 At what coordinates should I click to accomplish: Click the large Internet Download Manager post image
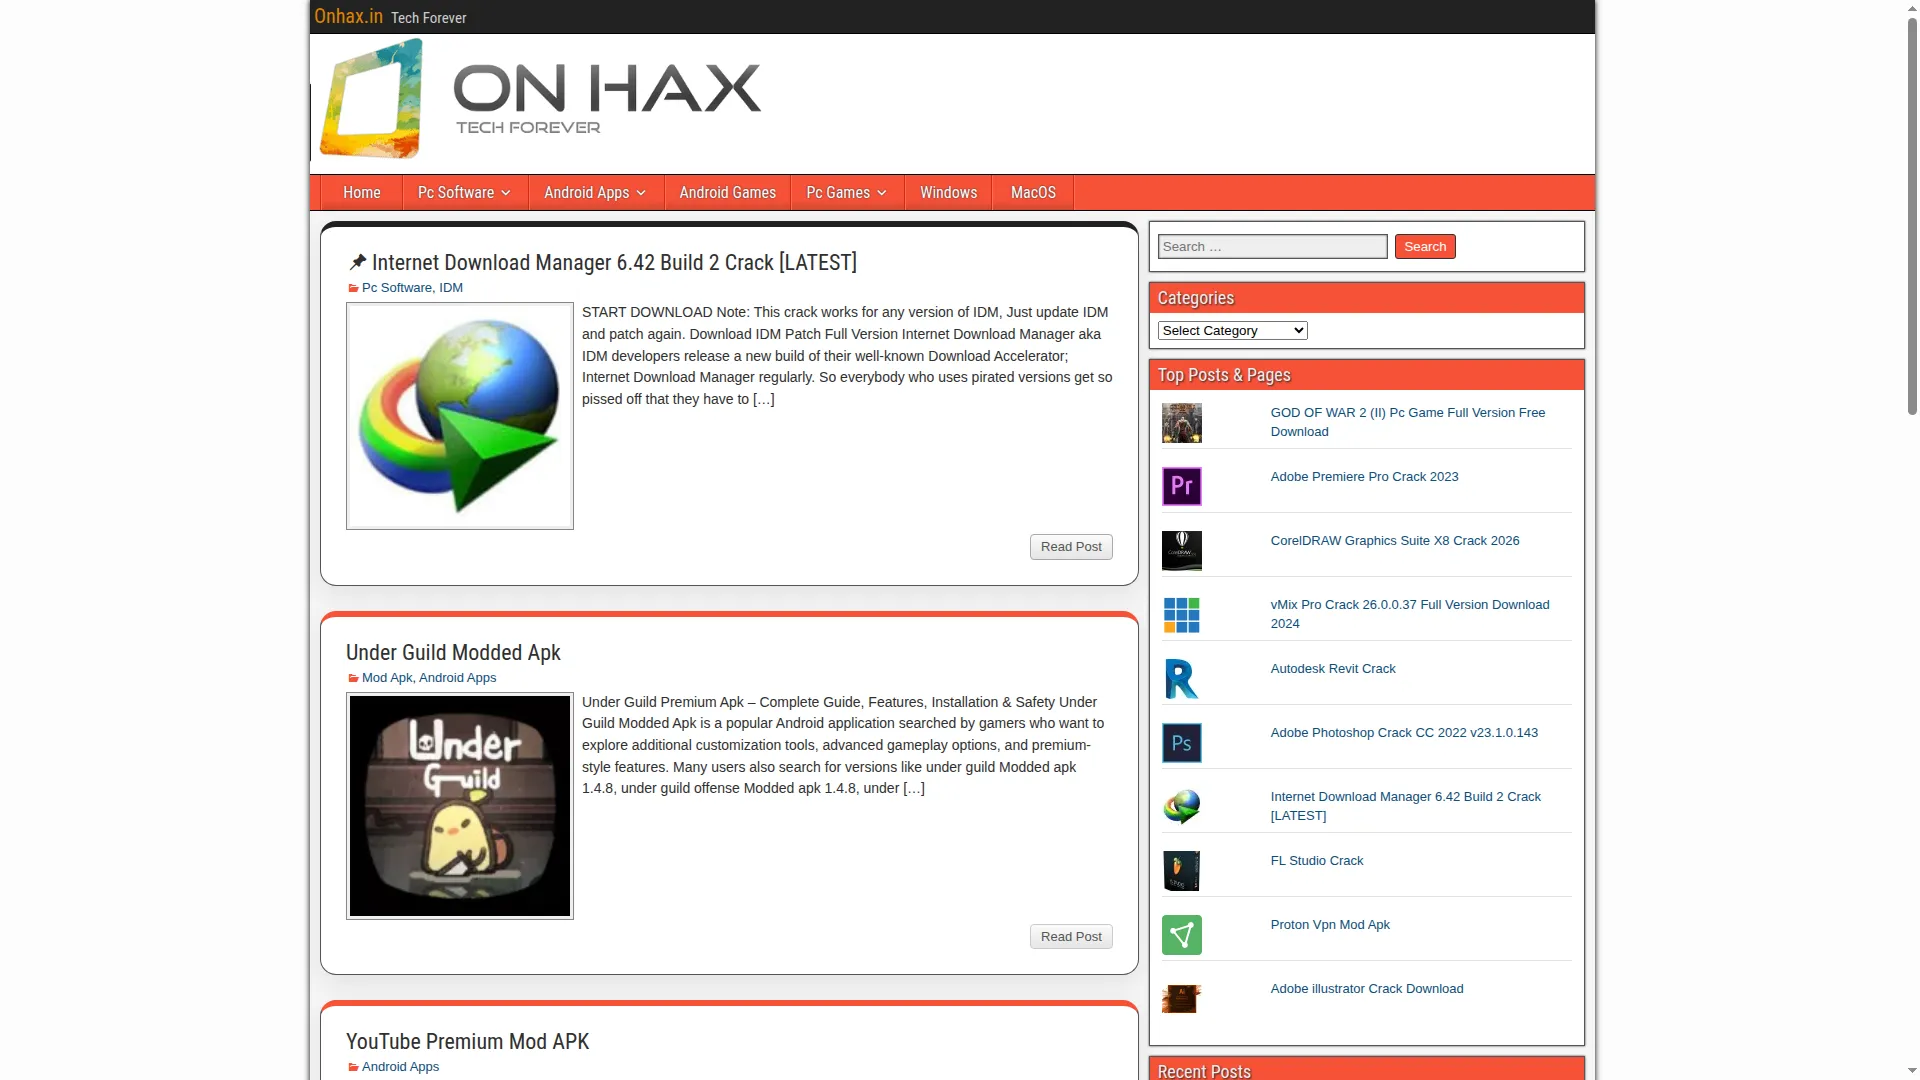coord(460,416)
